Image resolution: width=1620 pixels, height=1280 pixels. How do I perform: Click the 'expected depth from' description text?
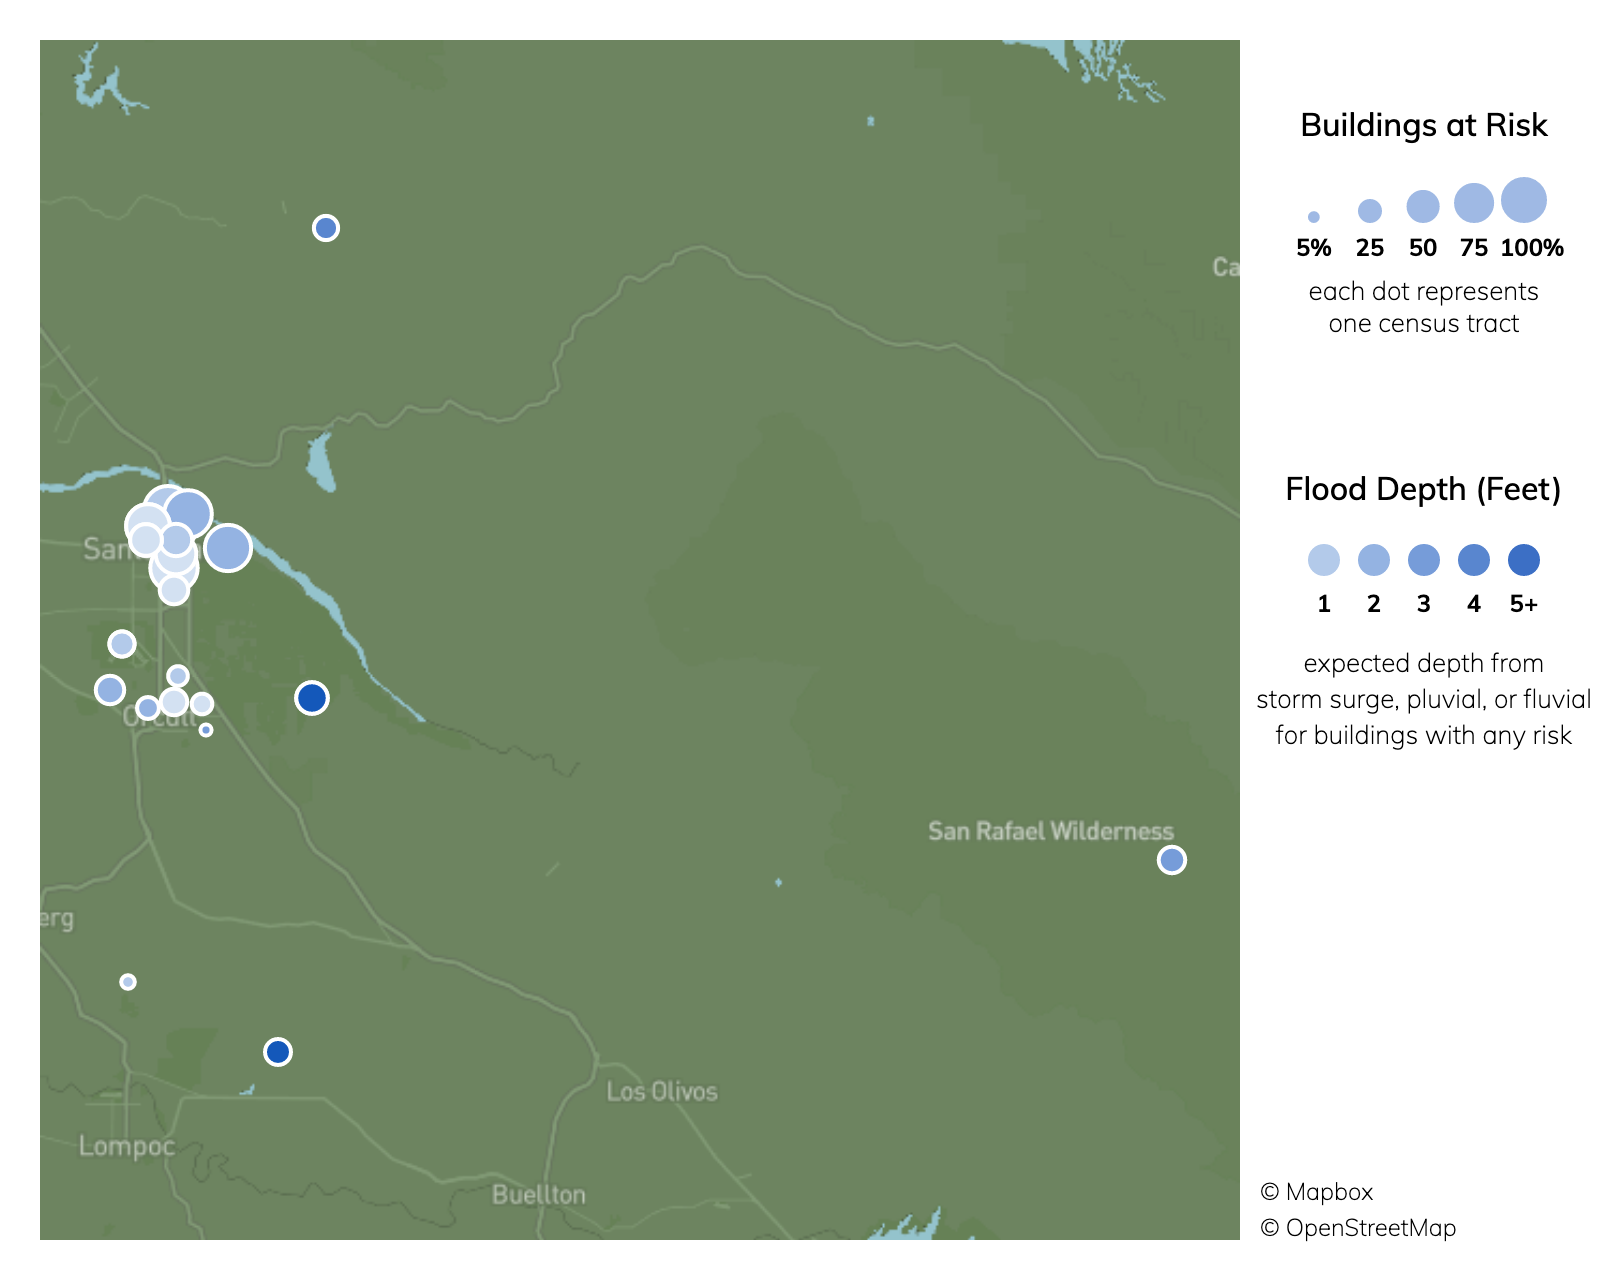coord(1424,664)
